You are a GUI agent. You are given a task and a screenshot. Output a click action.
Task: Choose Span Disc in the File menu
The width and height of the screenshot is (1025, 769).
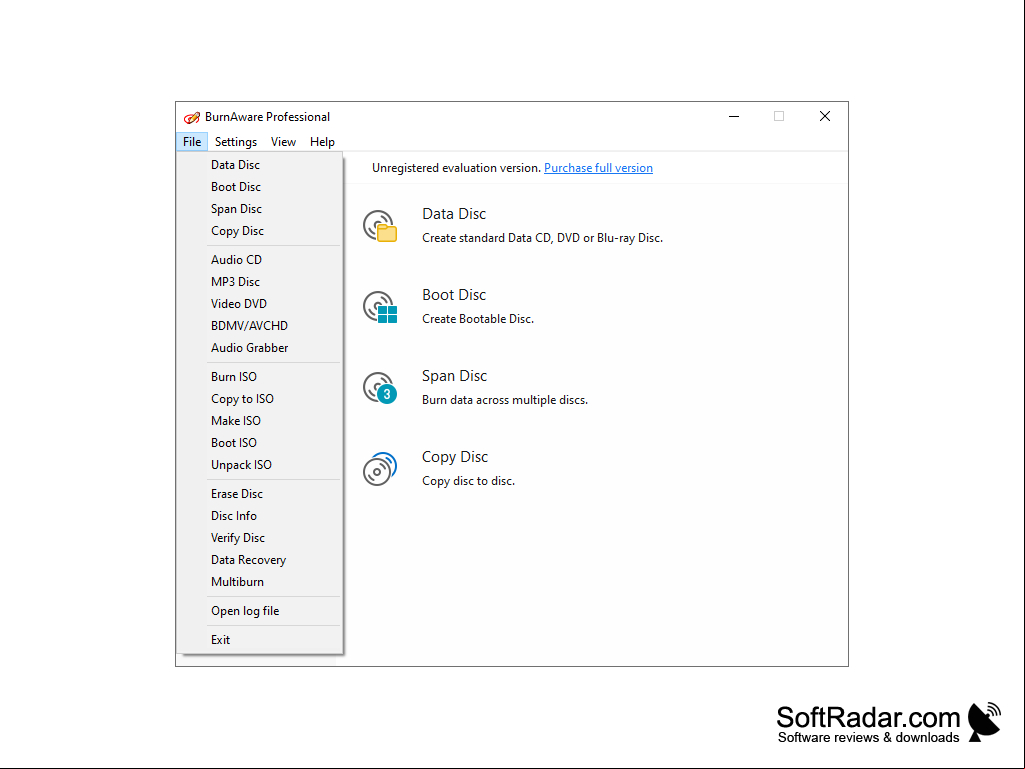[260, 209]
